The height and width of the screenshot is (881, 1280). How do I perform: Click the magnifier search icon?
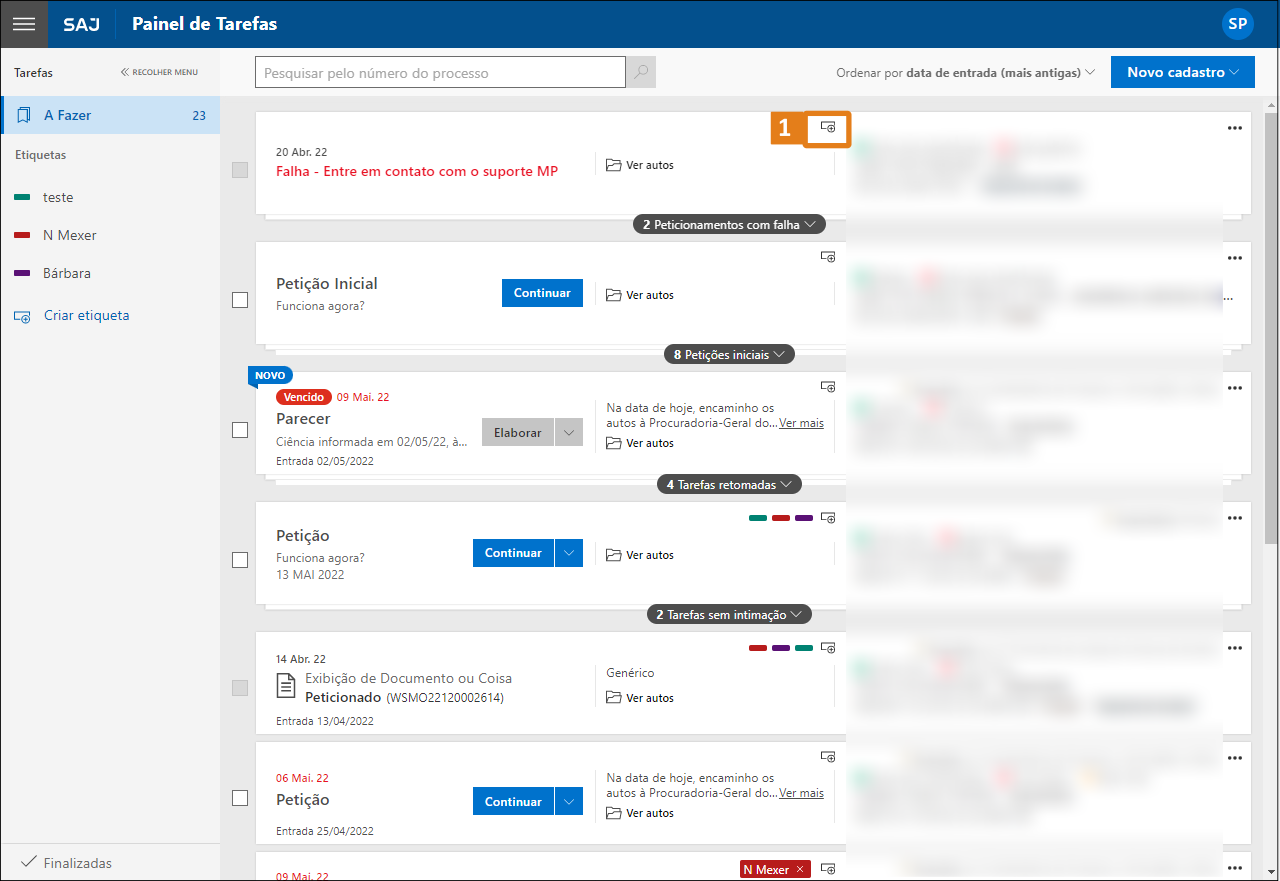[641, 73]
